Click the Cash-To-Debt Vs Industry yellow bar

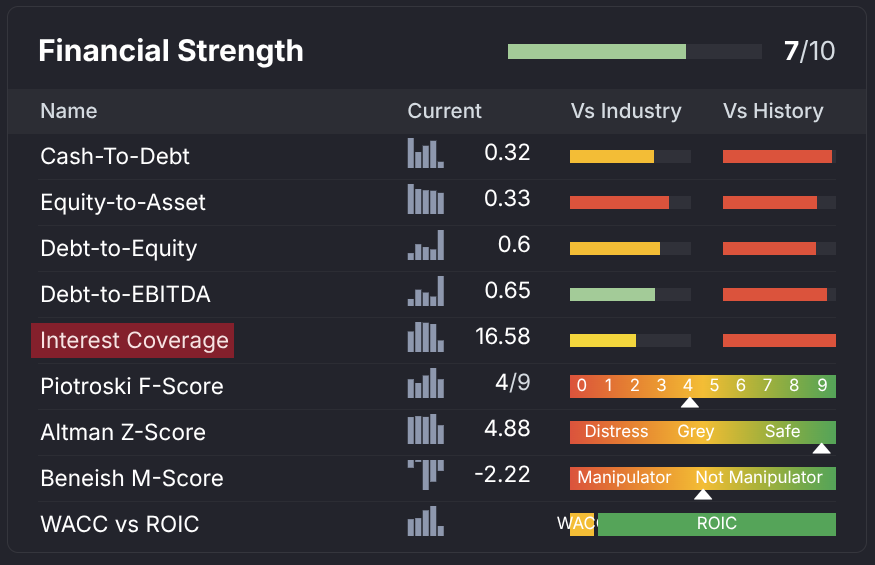point(611,157)
